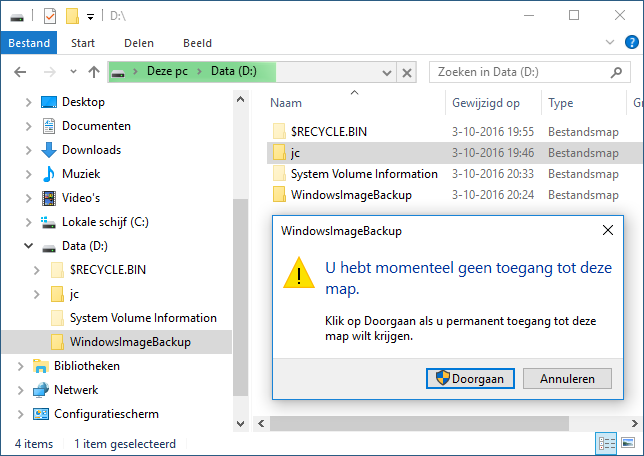The image size is (644, 456).
Task: Click the horizontal scroll left arrow
Action: (261, 423)
